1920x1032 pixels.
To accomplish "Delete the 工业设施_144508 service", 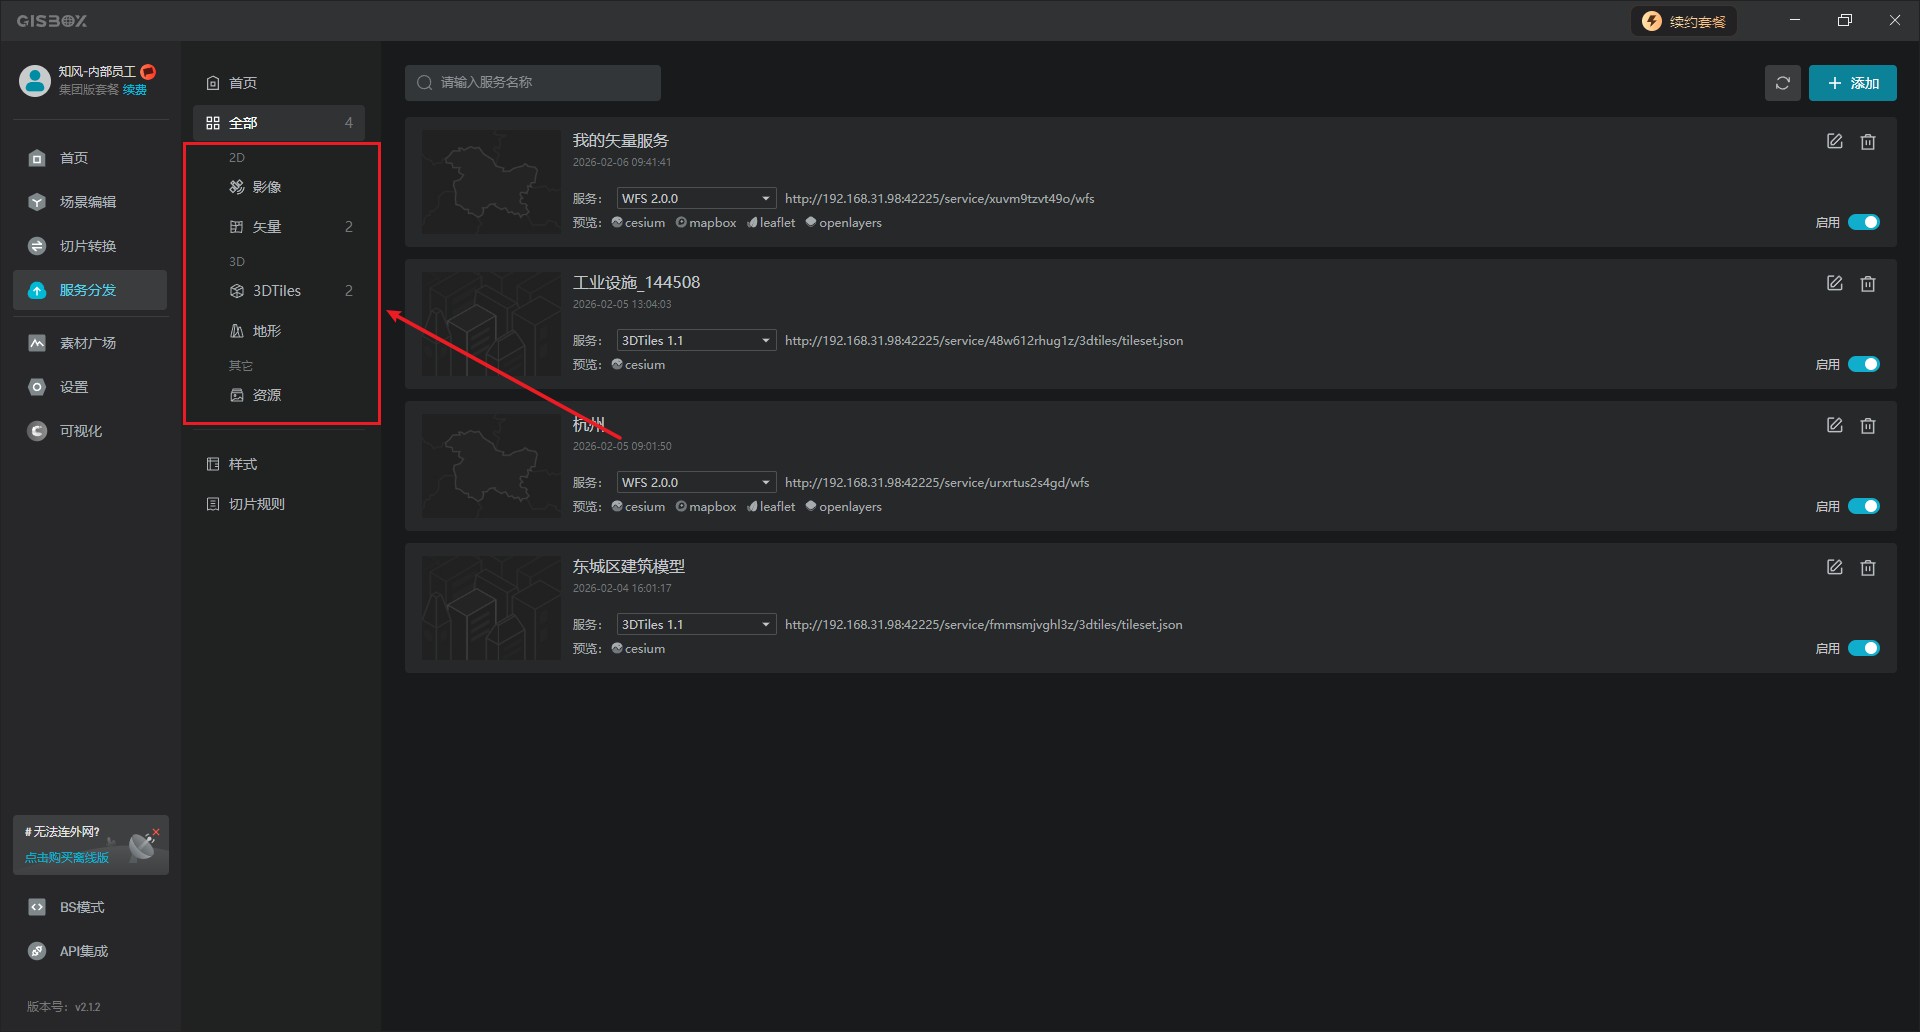I will point(1867,284).
